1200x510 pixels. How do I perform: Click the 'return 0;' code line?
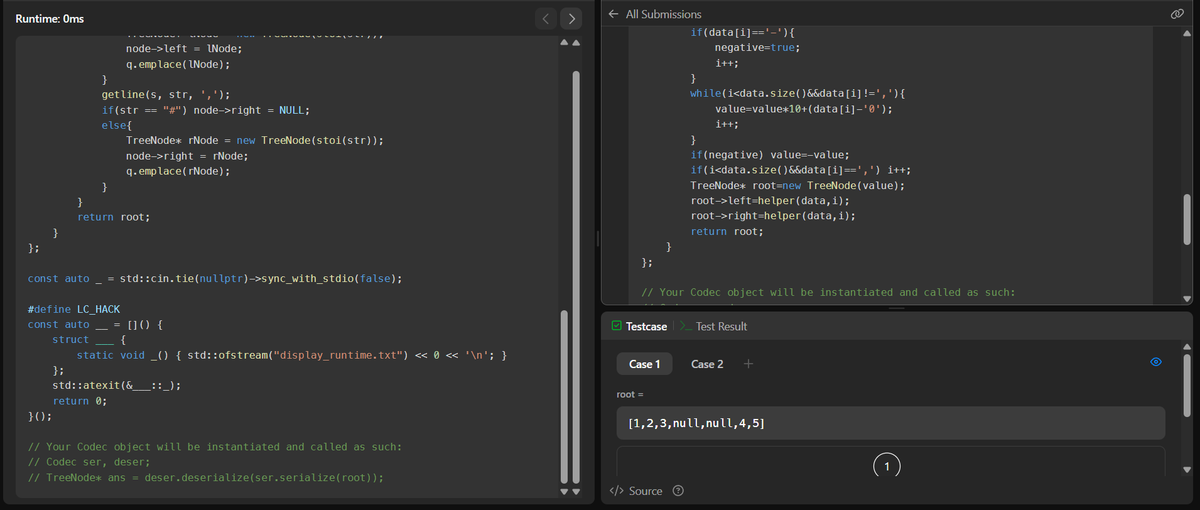[80, 401]
